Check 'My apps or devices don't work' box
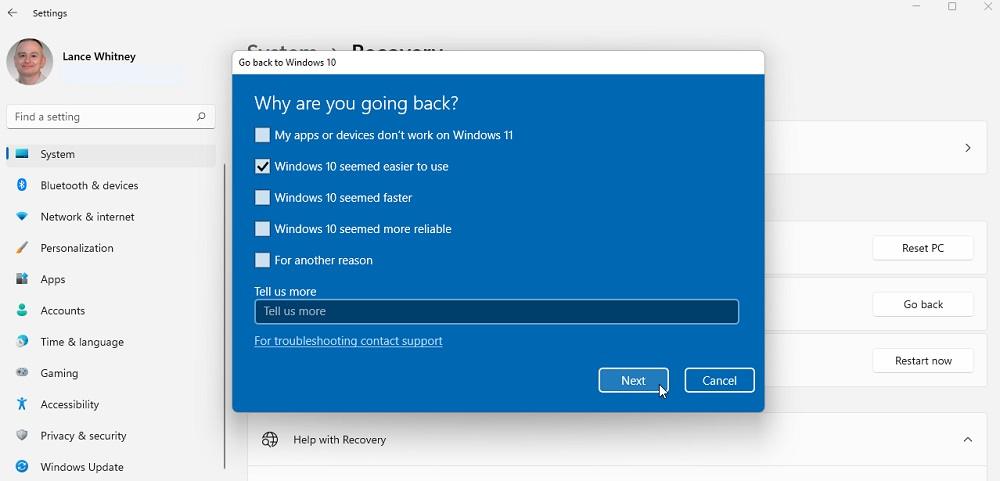The height and width of the screenshot is (481, 1000). coord(262,135)
